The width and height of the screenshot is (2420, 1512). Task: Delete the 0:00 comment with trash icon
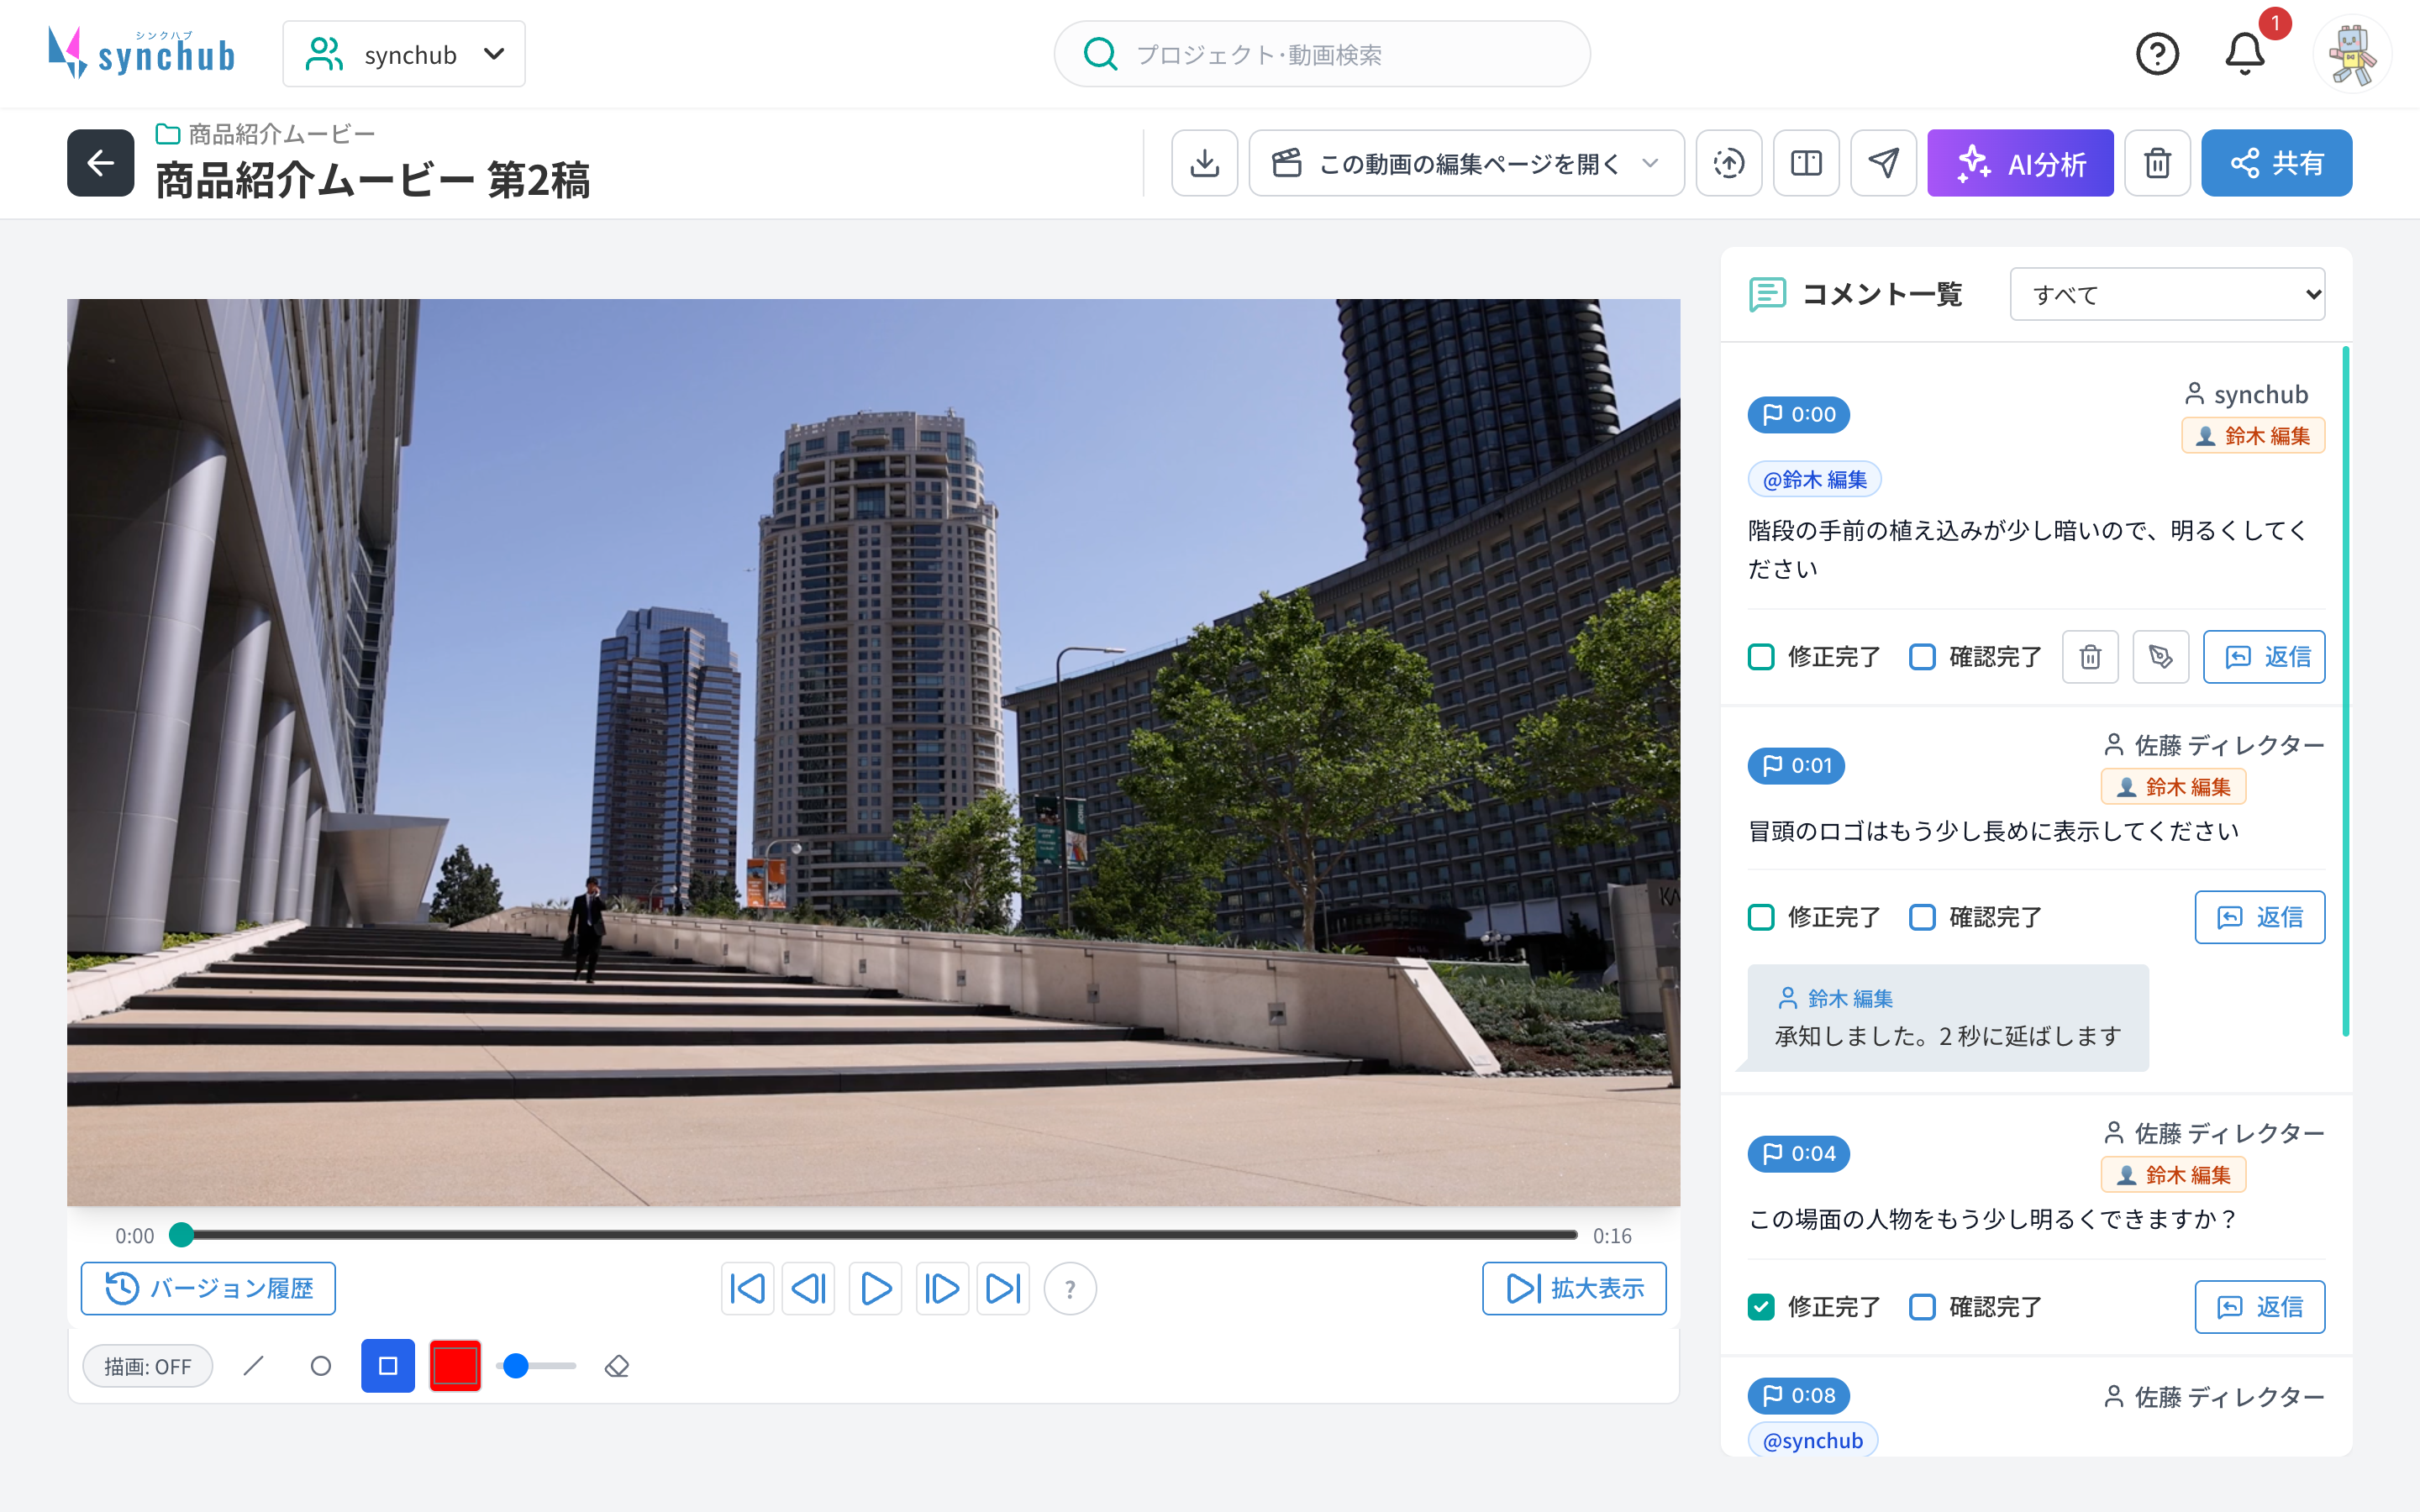(x=2090, y=657)
